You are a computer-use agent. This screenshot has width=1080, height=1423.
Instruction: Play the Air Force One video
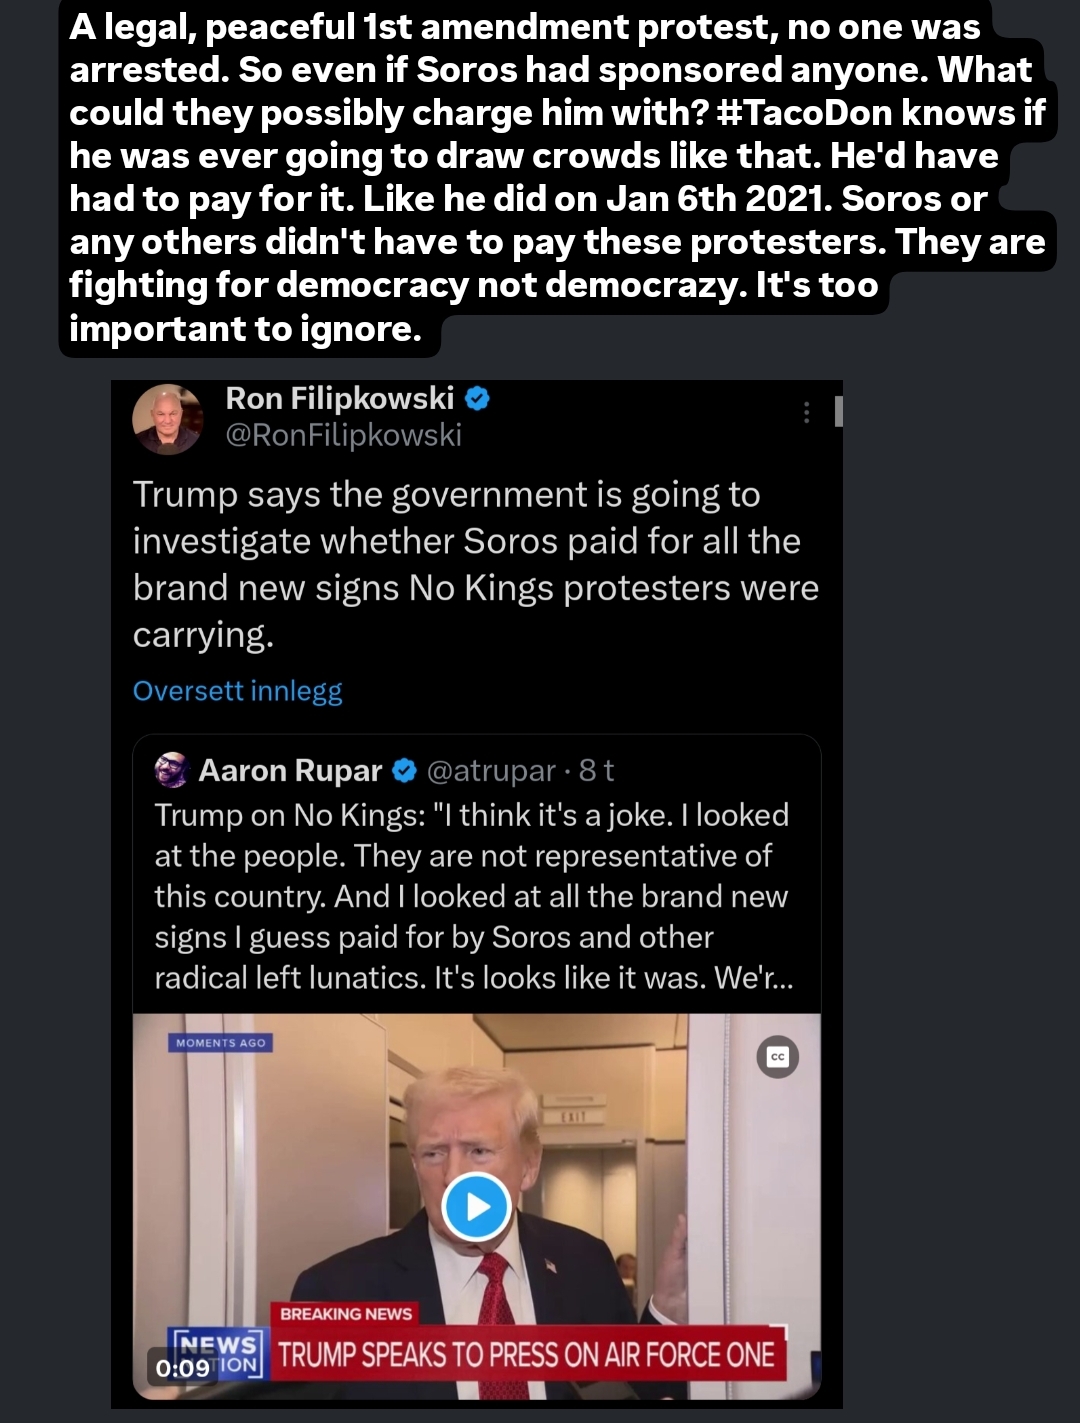point(477,1206)
